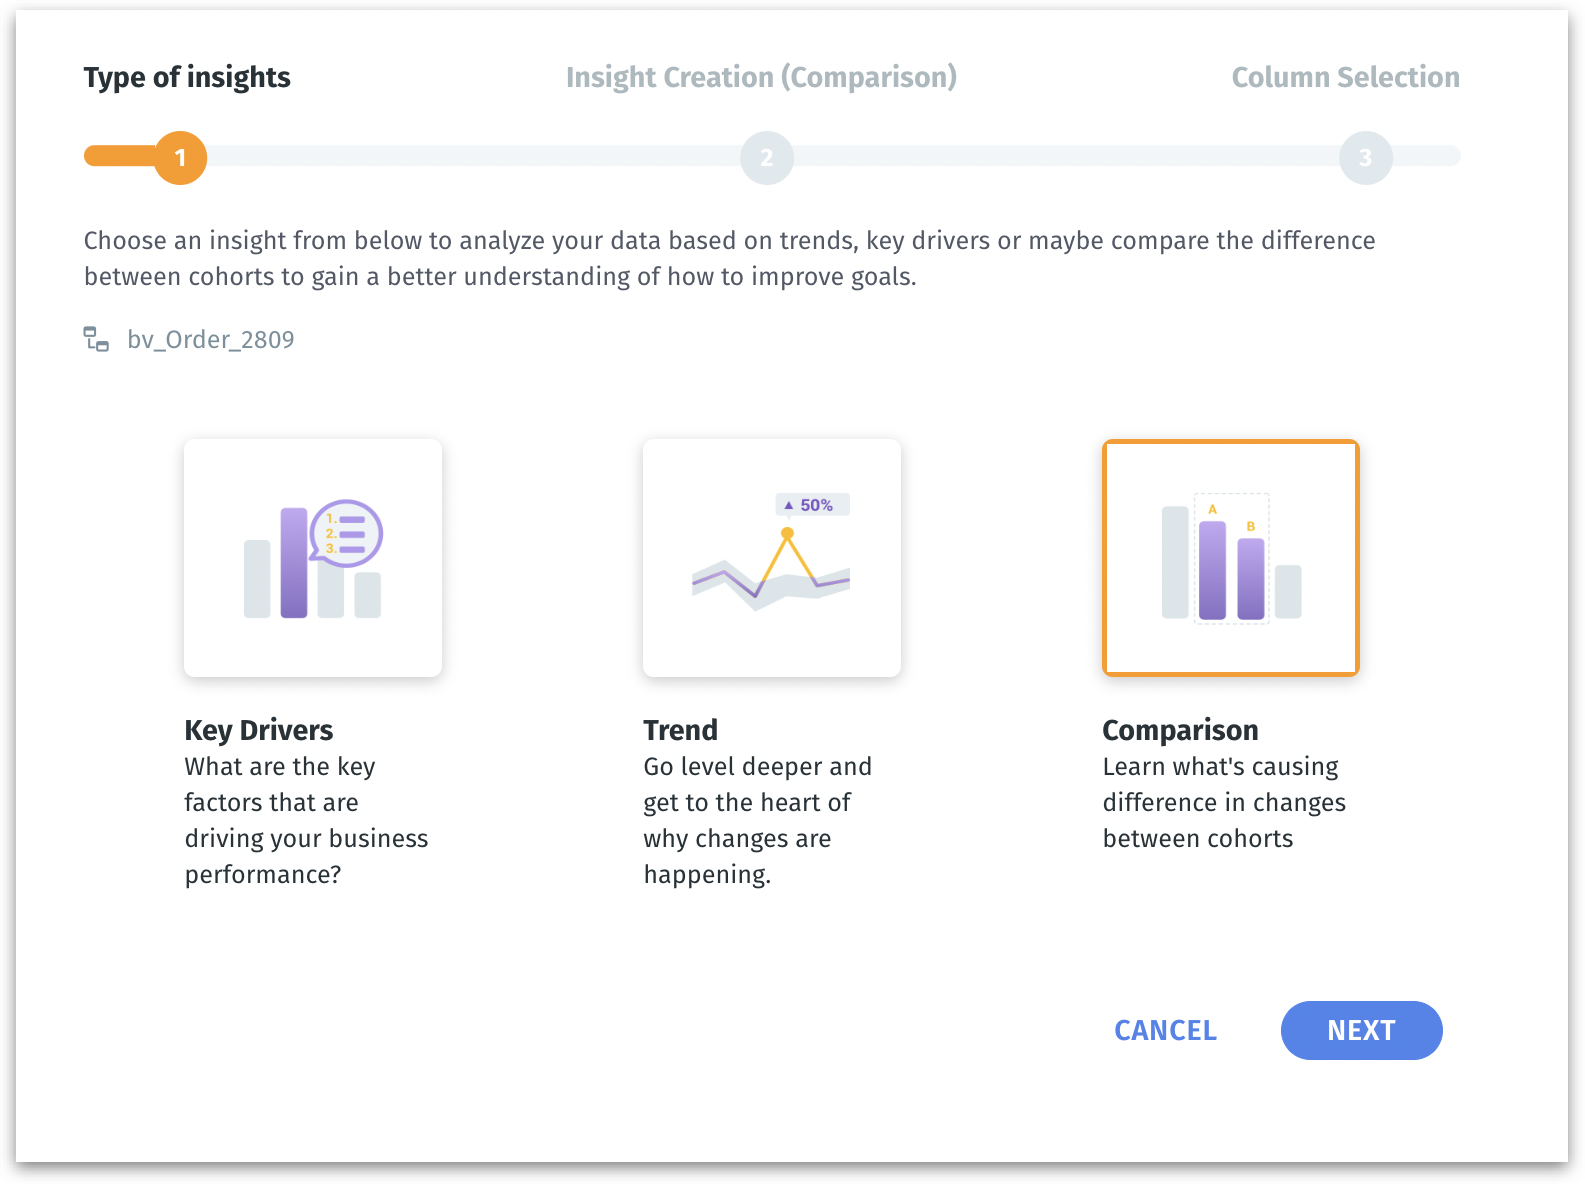Click the Key Drivers title text

click(x=259, y=730)
